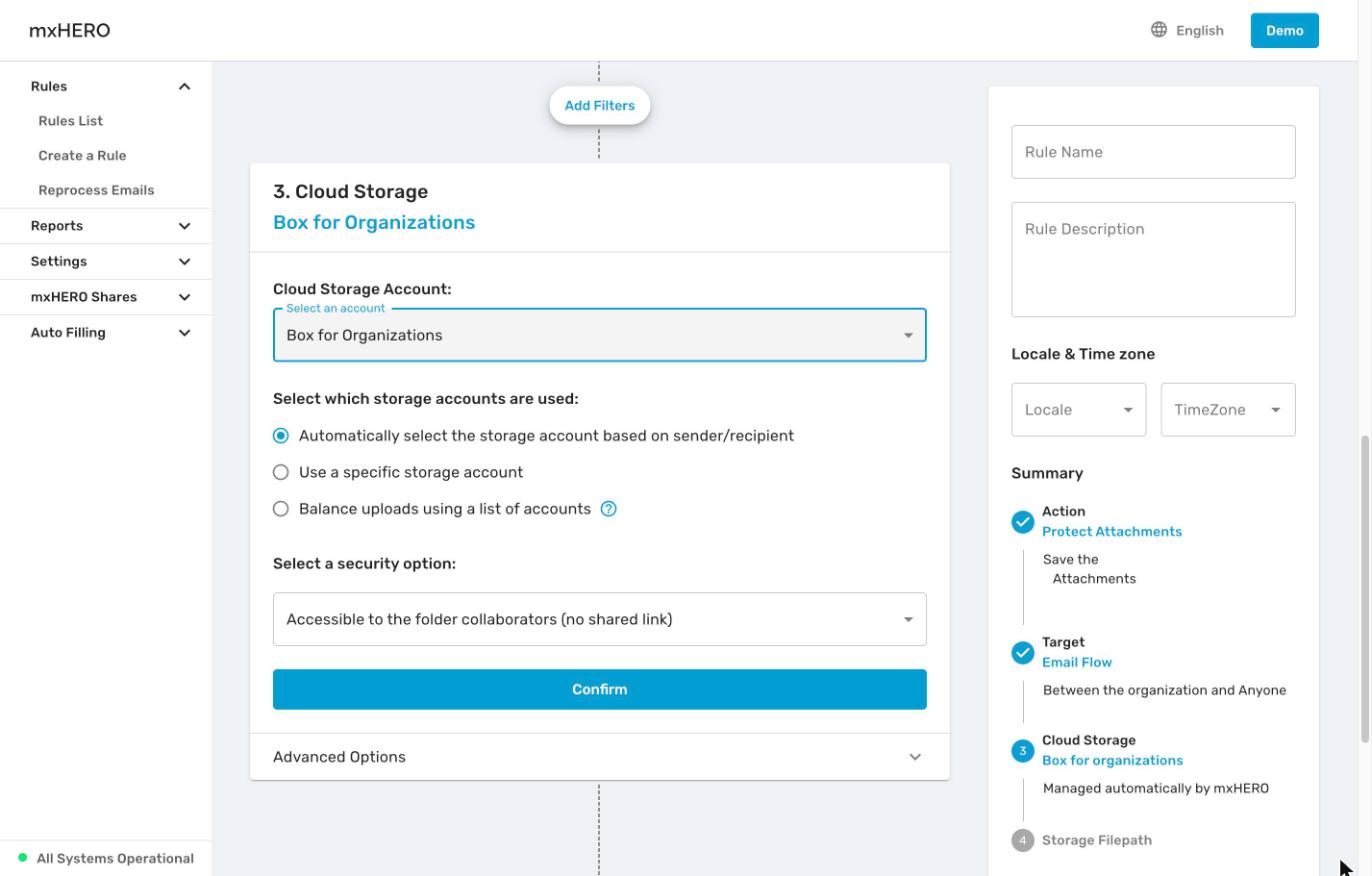Open the Locale dropdown
Viewport: 1372px width, 876px height.
pos(1079,410)
